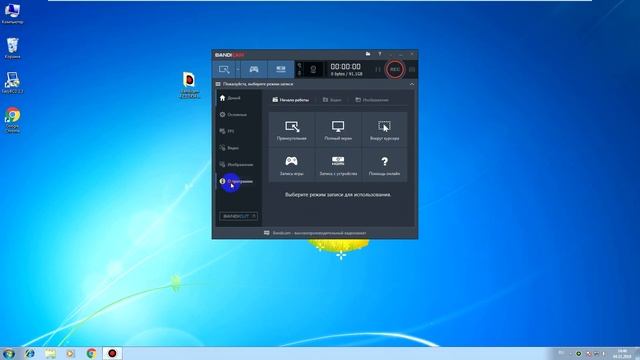Choose the Fullscreen (Полный экран) tile

coord(338,130)
